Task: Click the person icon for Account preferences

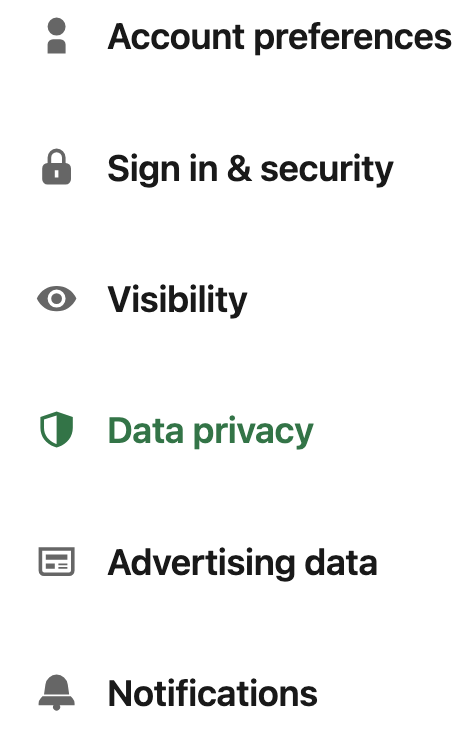Action: pyautogui.click(x=57, y=36)
